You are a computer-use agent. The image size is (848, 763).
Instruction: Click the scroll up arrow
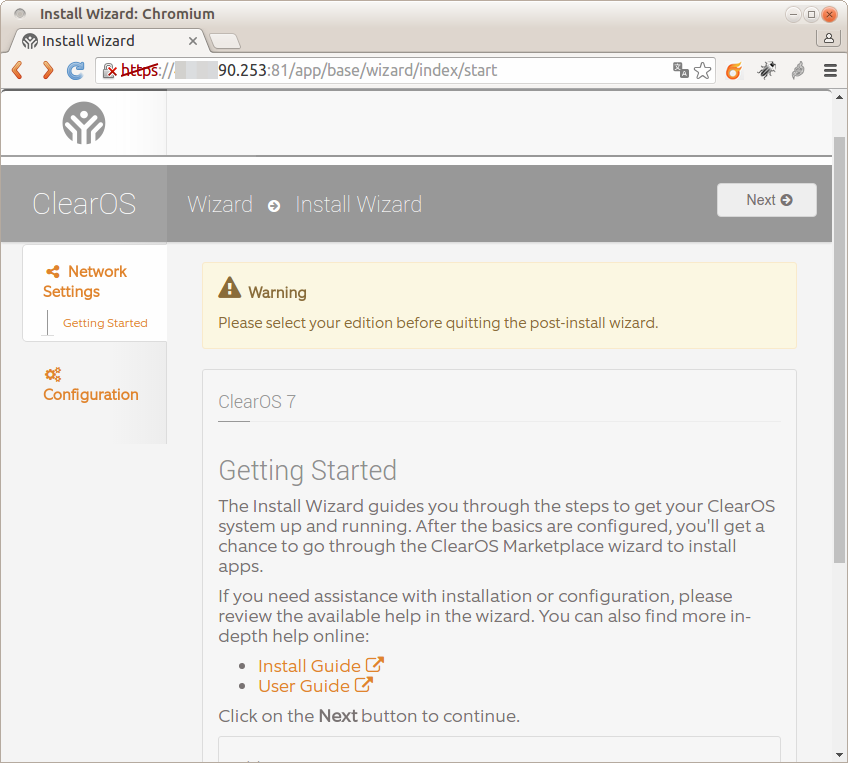tap(839, 97)
